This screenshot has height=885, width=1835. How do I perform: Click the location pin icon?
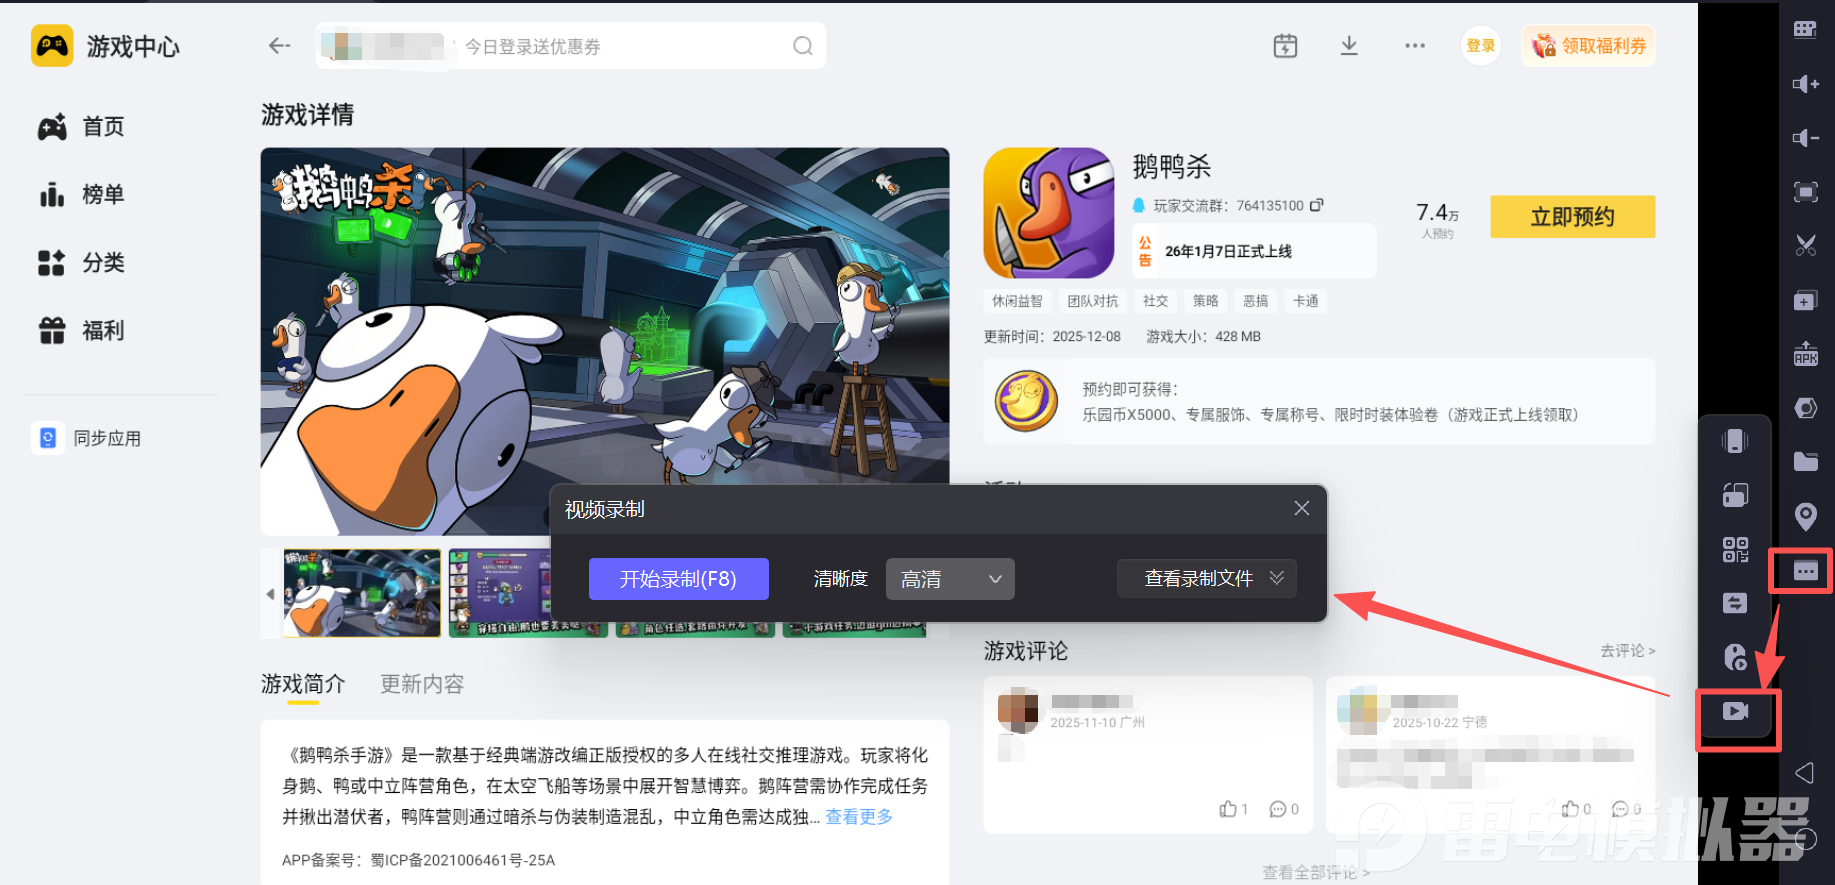click(1805, 516)
